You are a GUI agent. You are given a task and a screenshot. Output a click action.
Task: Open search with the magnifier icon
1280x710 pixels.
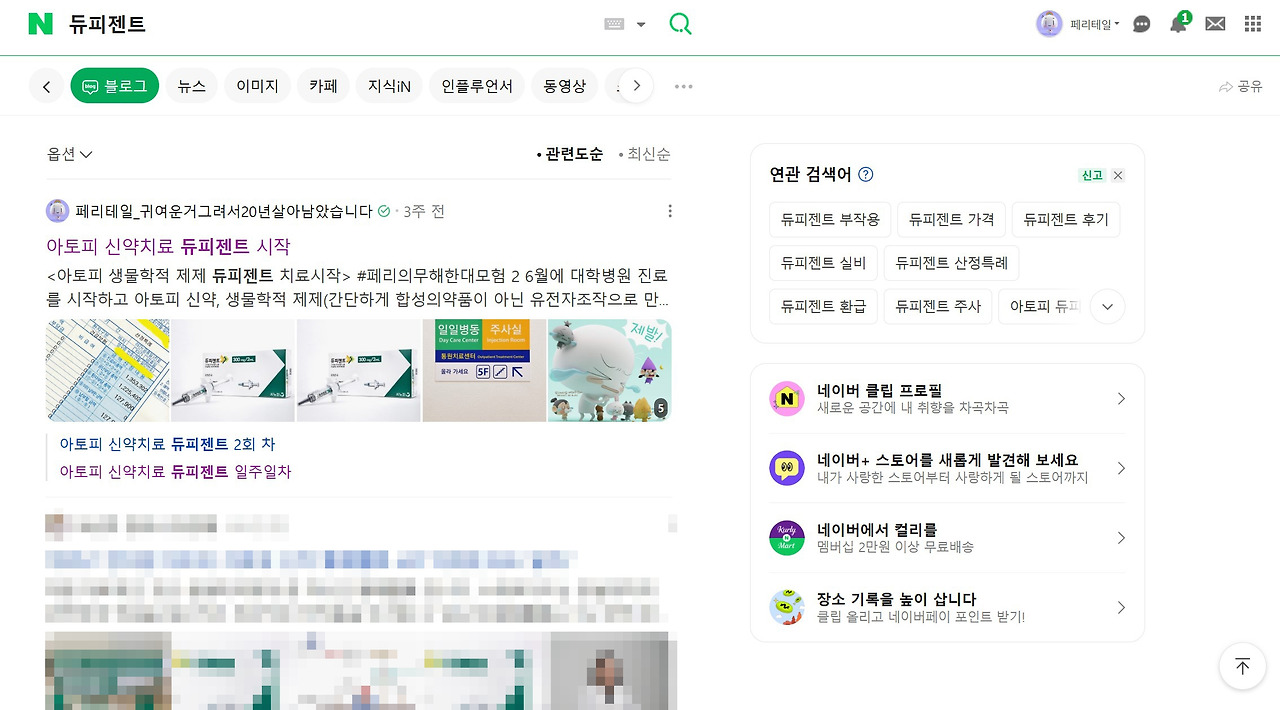click(680, 24)
